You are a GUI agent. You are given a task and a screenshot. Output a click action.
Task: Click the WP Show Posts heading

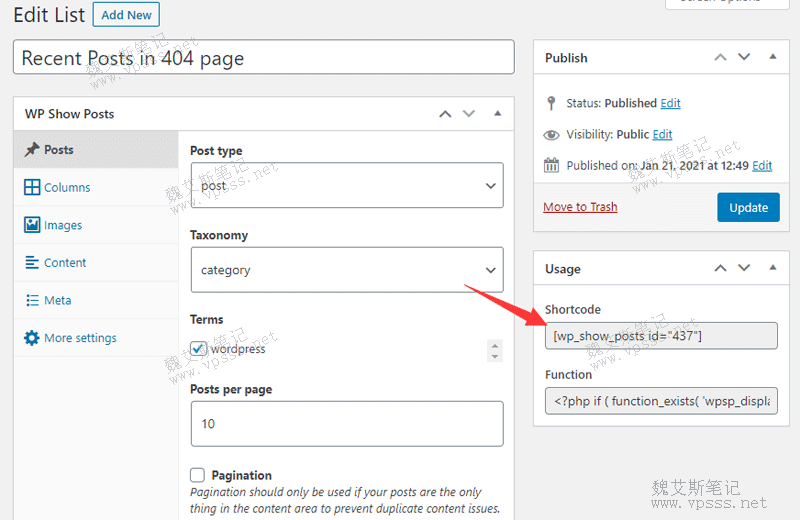tap(69, 114)
